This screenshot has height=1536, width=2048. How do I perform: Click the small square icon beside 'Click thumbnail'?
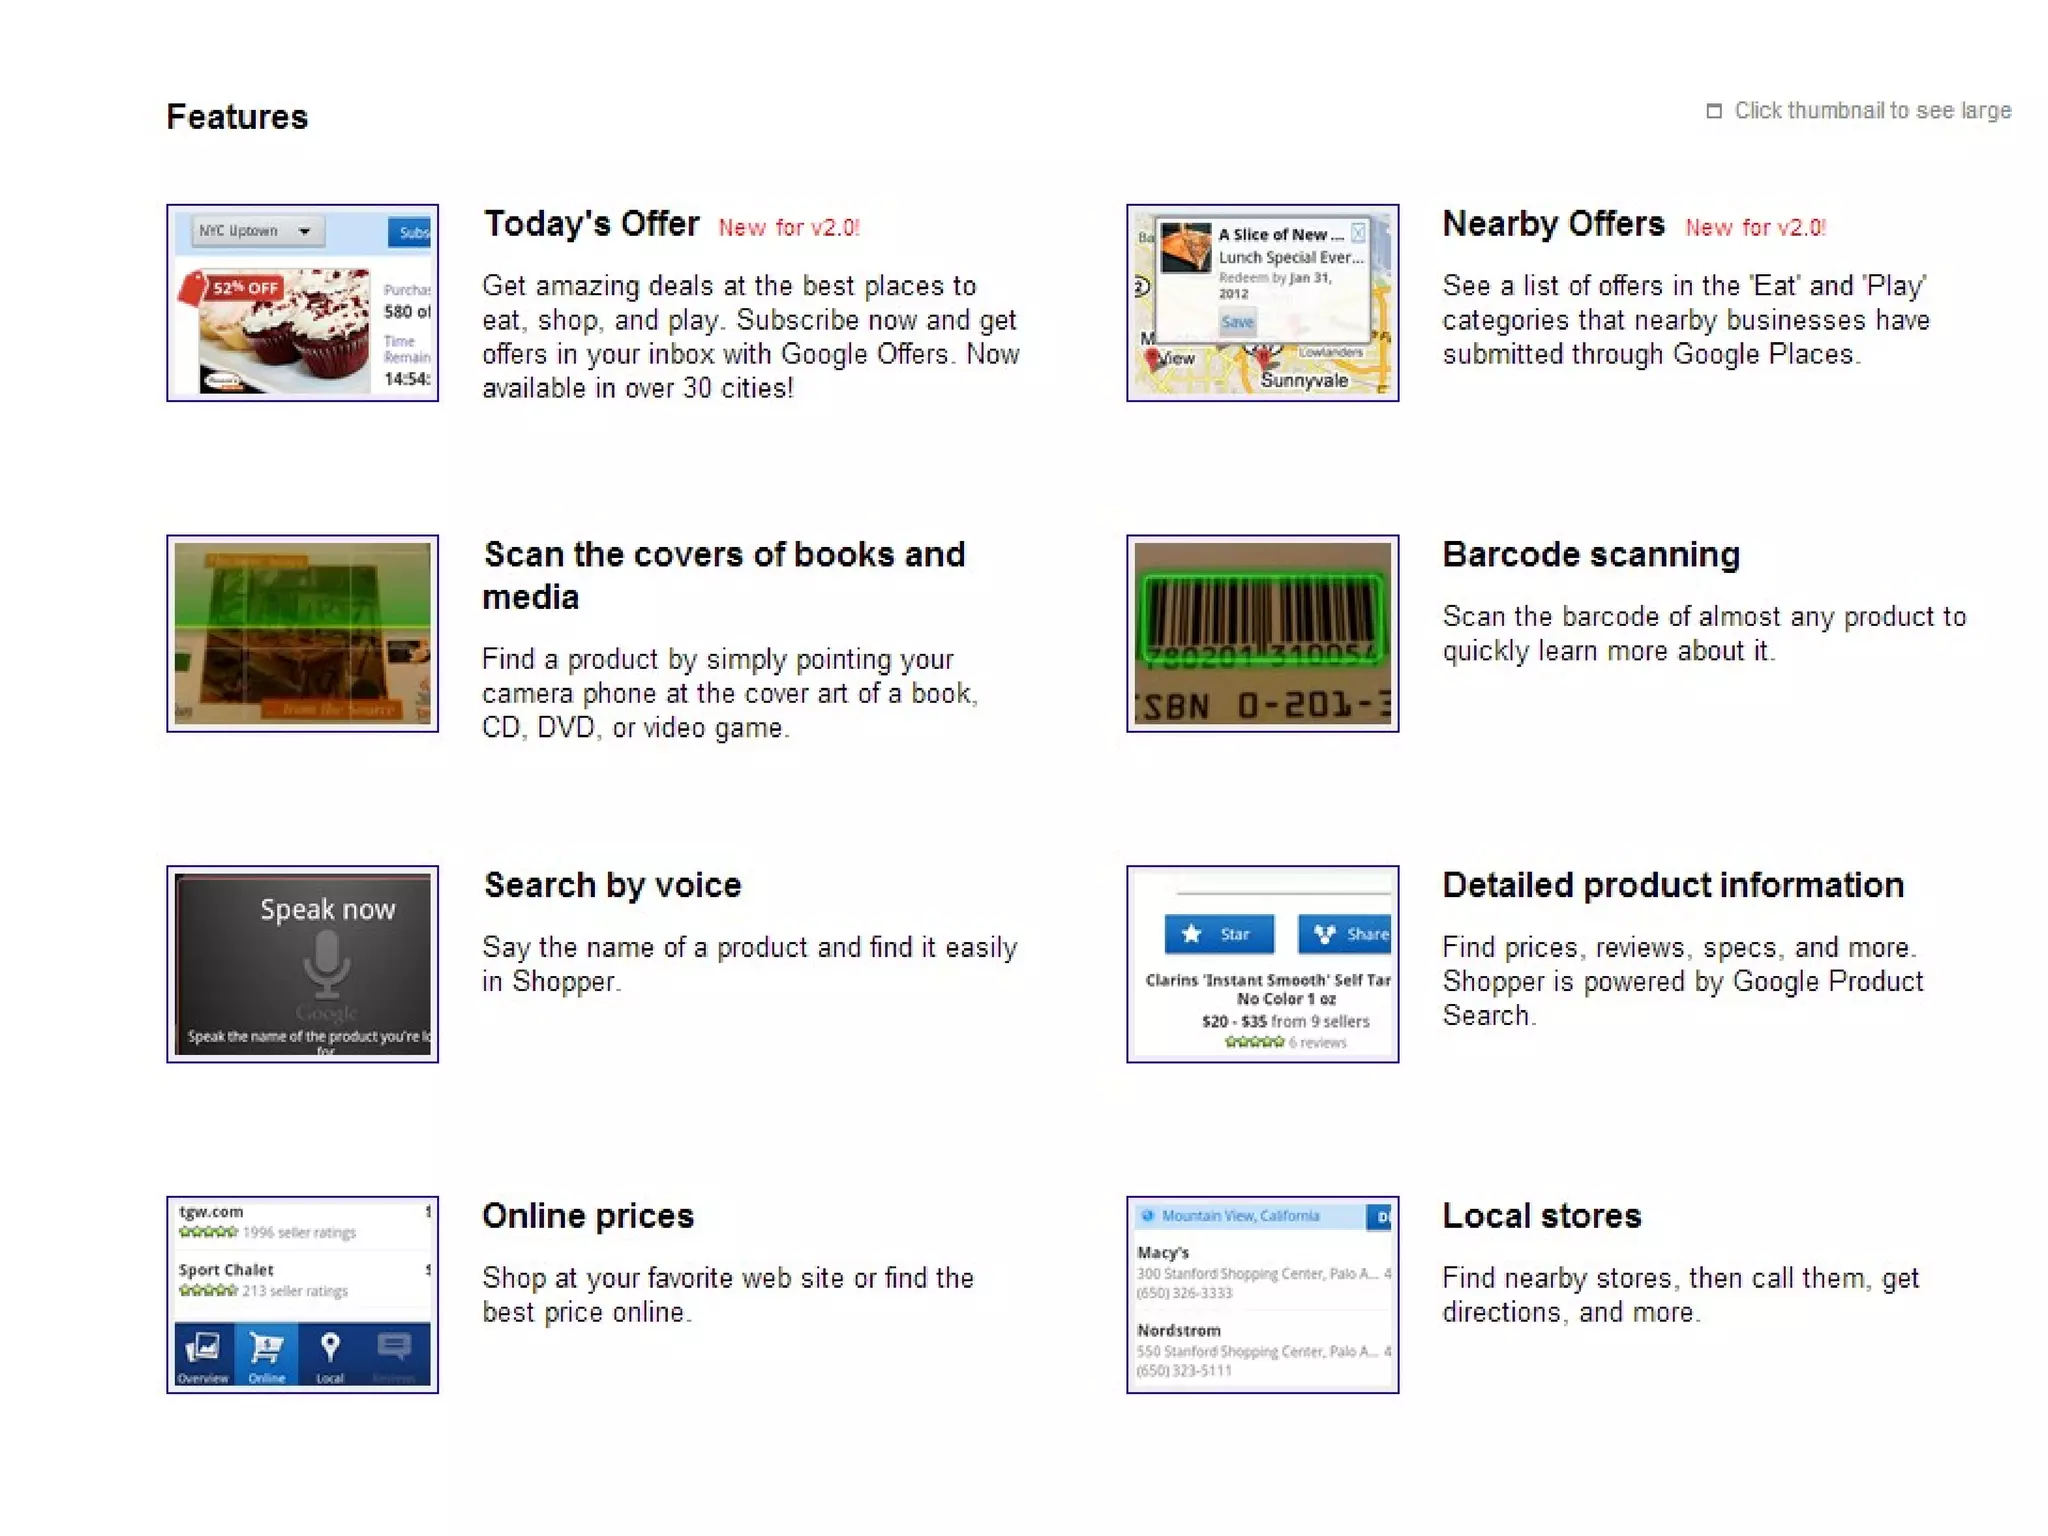tap(1714, 111)
